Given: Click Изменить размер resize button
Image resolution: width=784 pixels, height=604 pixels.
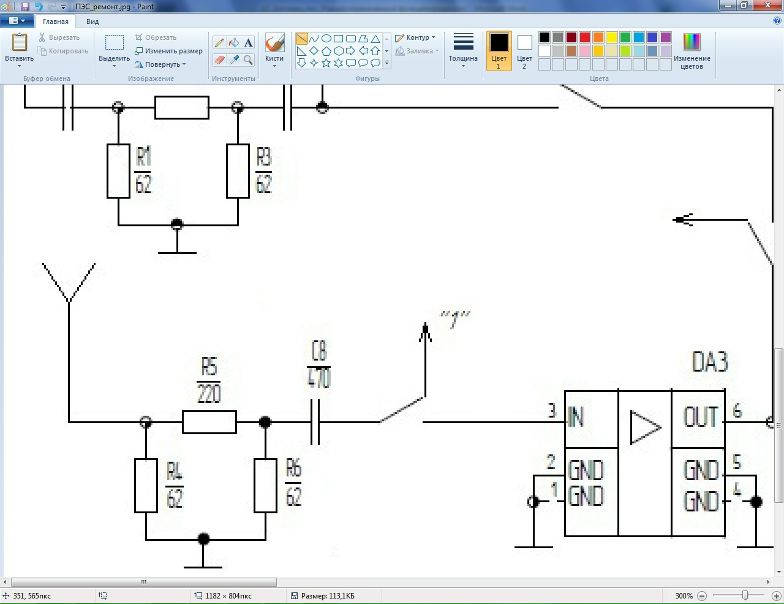Looking at the screenshot, I should (168, 51).
